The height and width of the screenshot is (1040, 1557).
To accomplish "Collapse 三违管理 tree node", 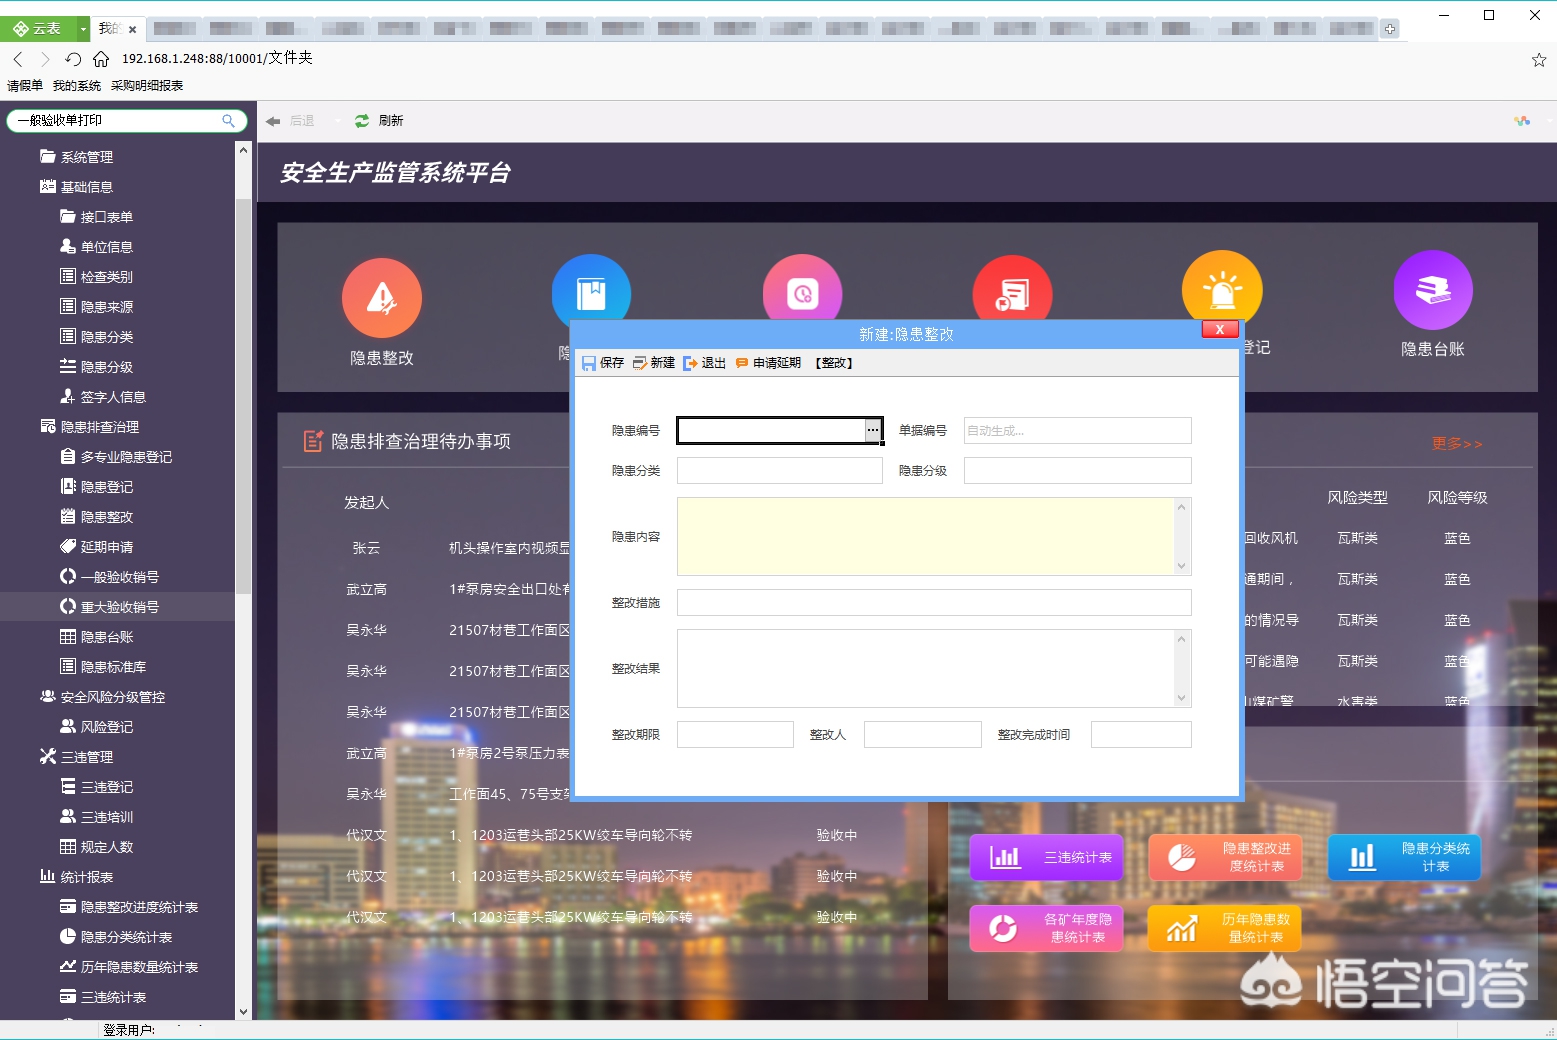I will coord(77,757).
